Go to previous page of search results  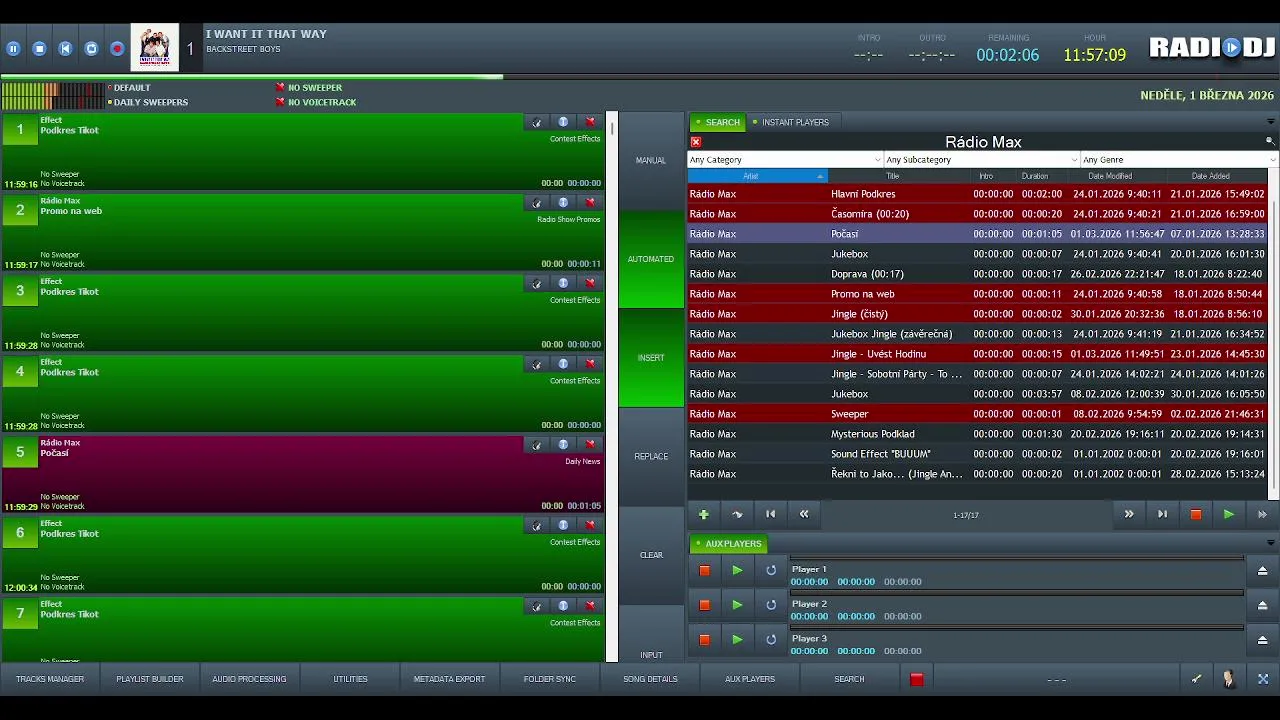(804, 514)
